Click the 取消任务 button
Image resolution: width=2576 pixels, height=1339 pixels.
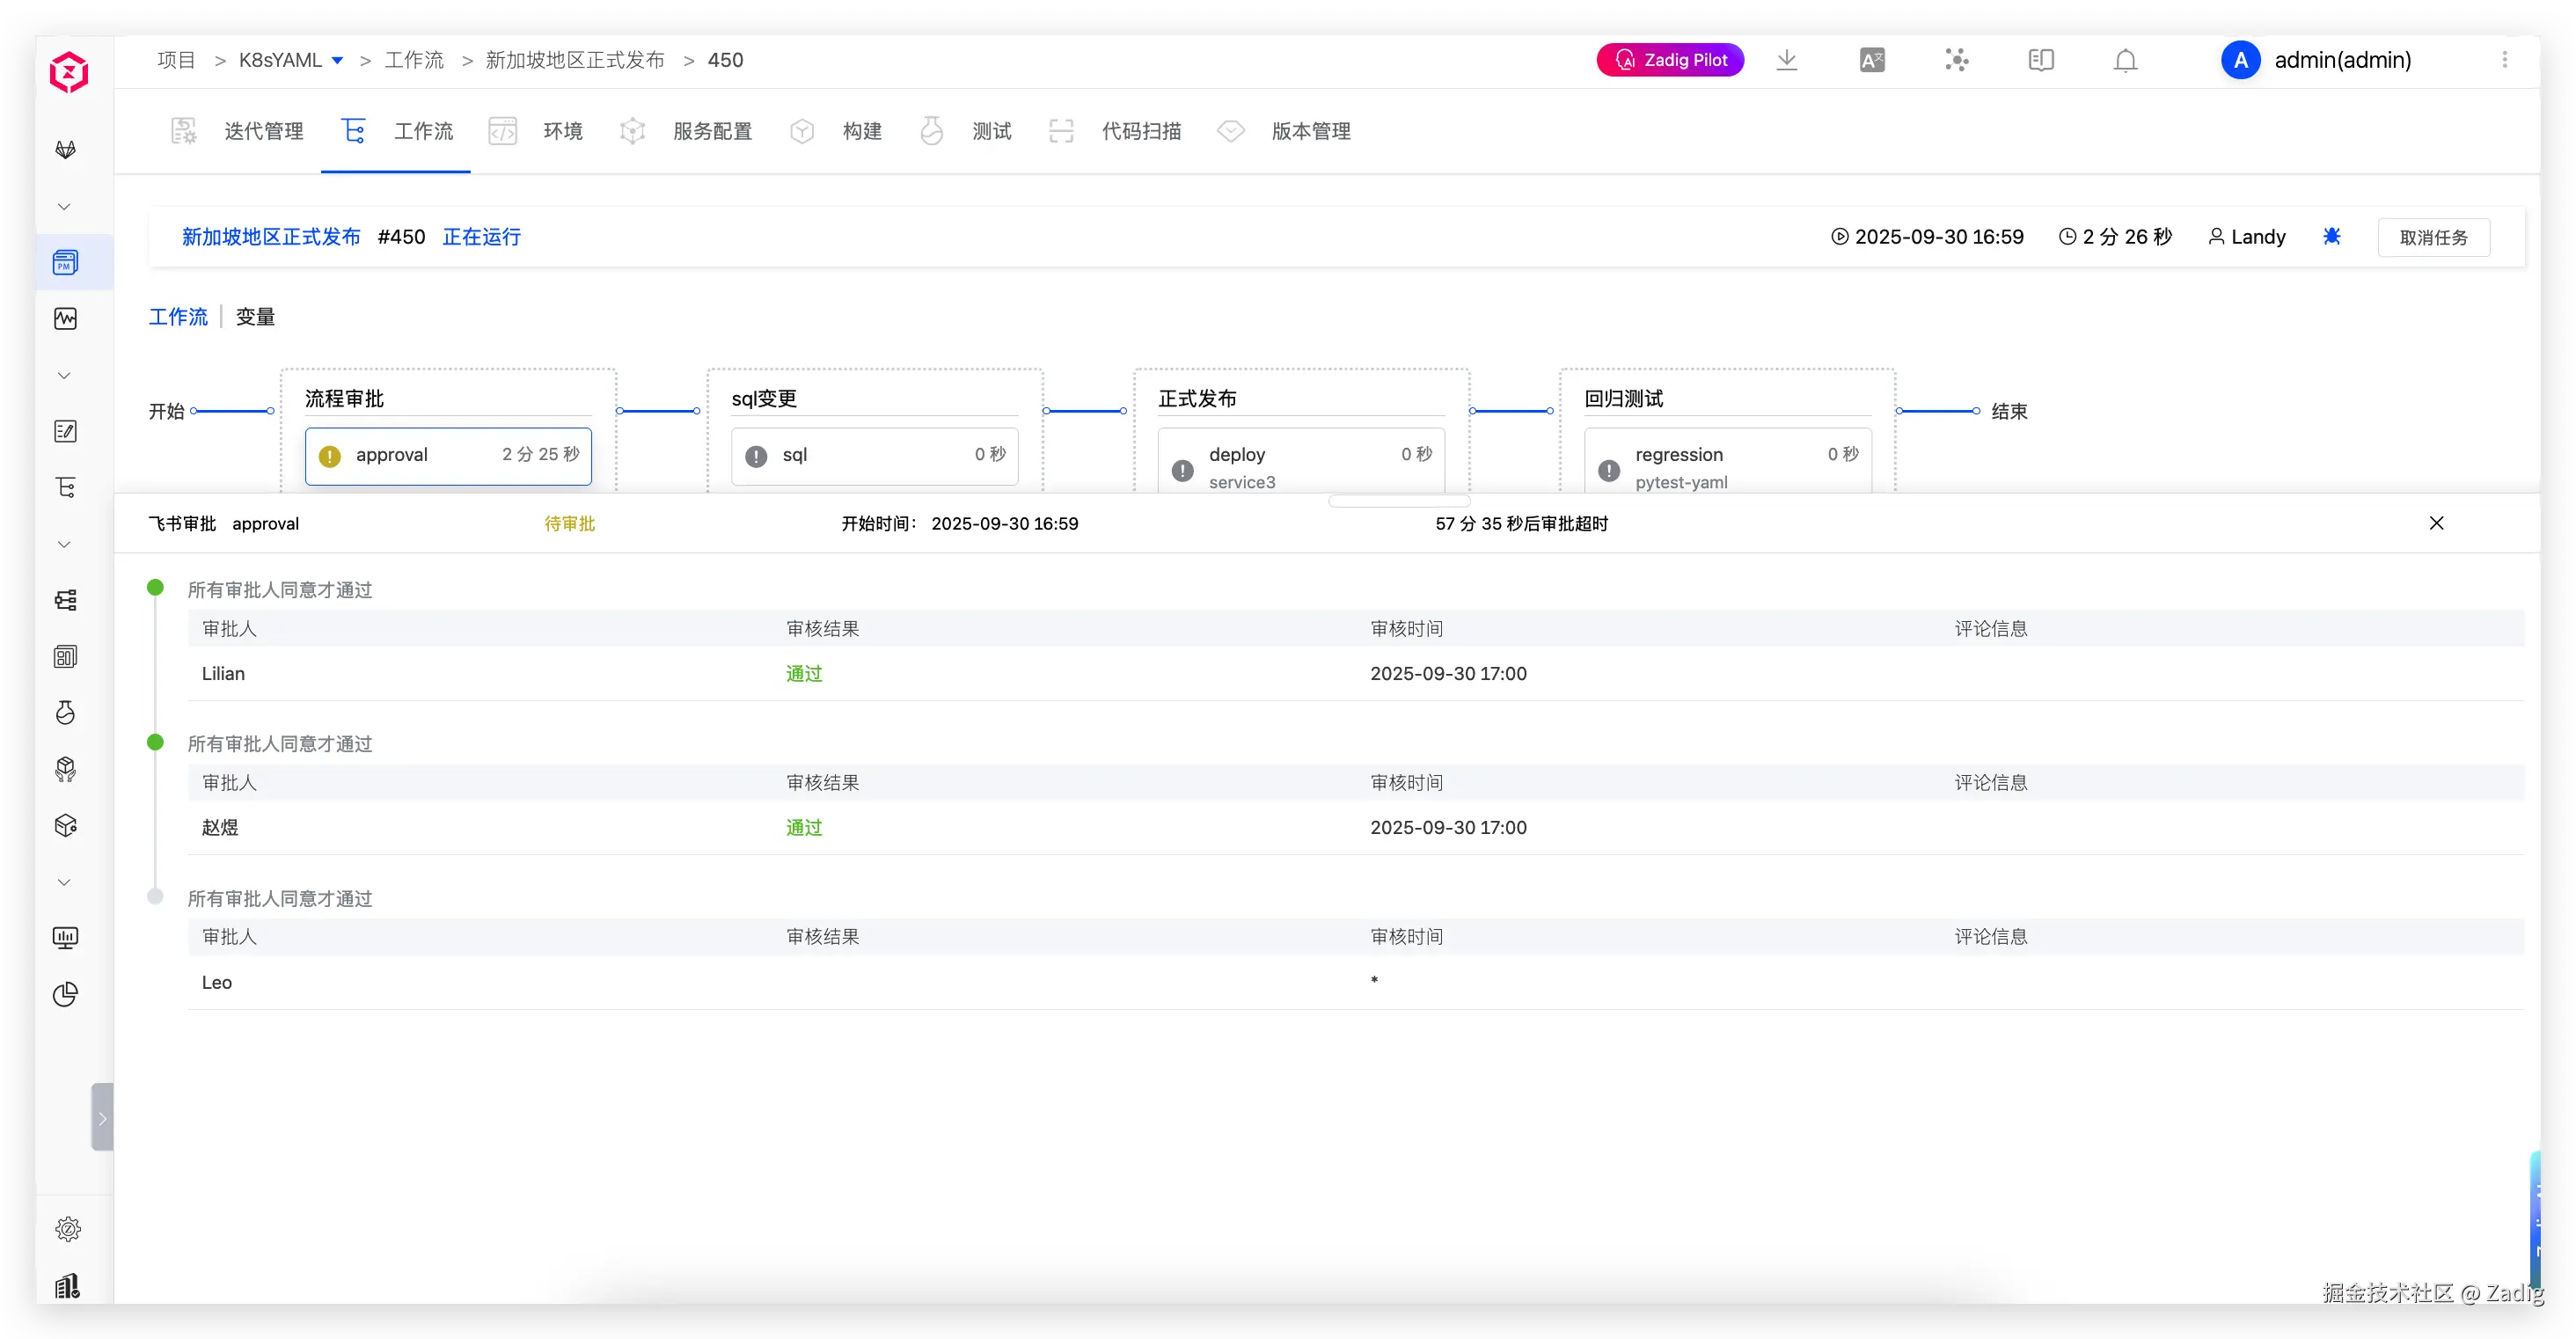click(x=2433, y=237)
